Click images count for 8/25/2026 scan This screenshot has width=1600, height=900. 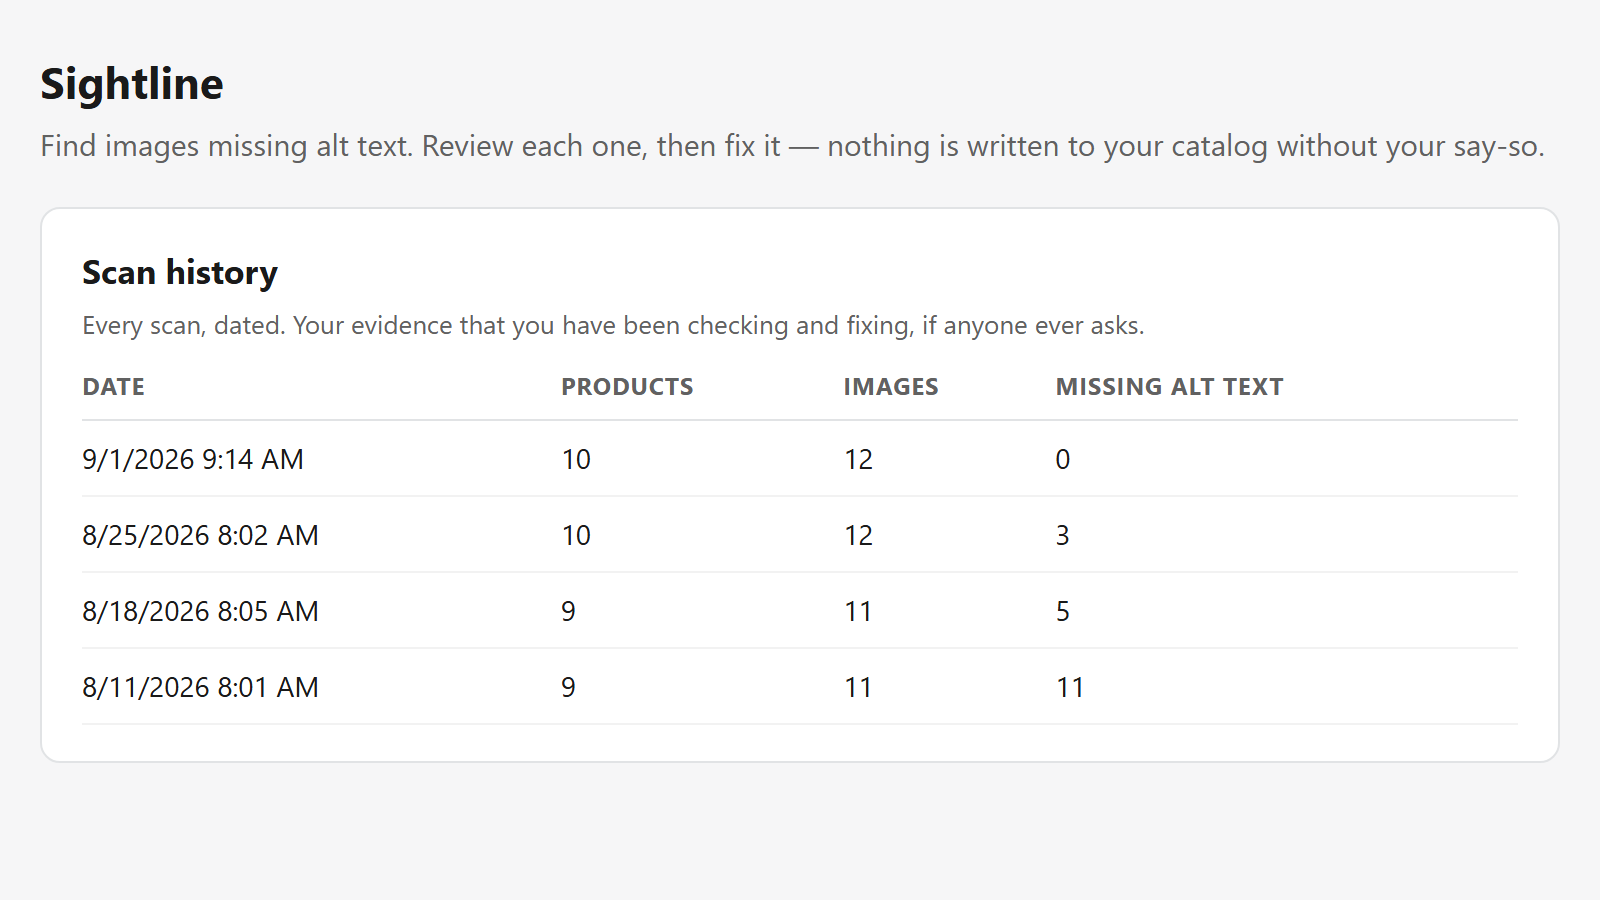pyautogui.click(x=859, y=535)
